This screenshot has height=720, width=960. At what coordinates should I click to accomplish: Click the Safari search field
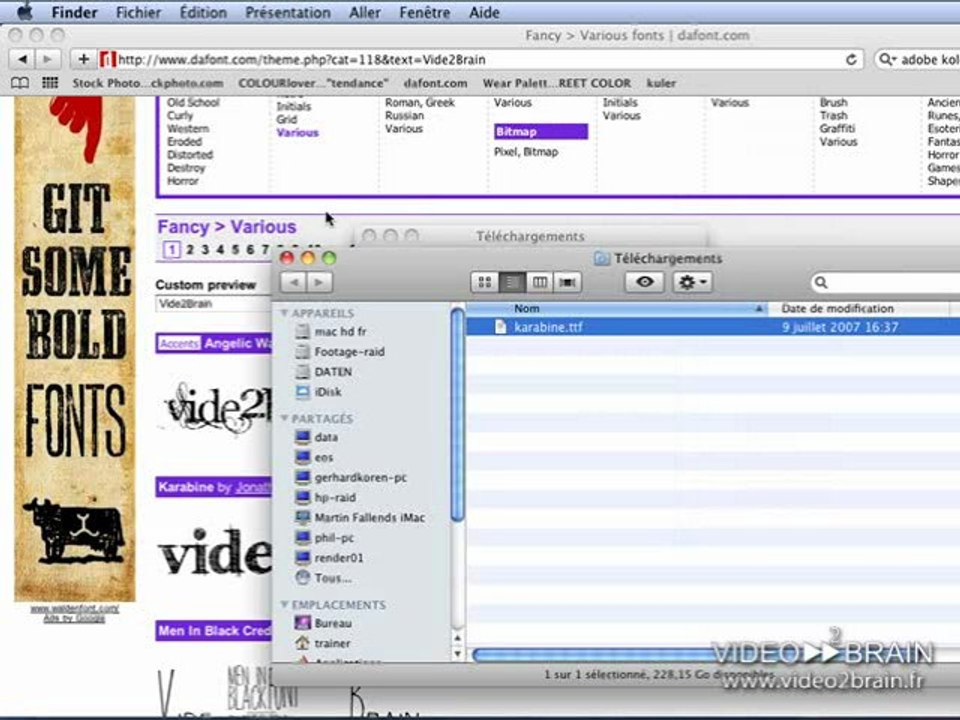click(x=918, y=59)
